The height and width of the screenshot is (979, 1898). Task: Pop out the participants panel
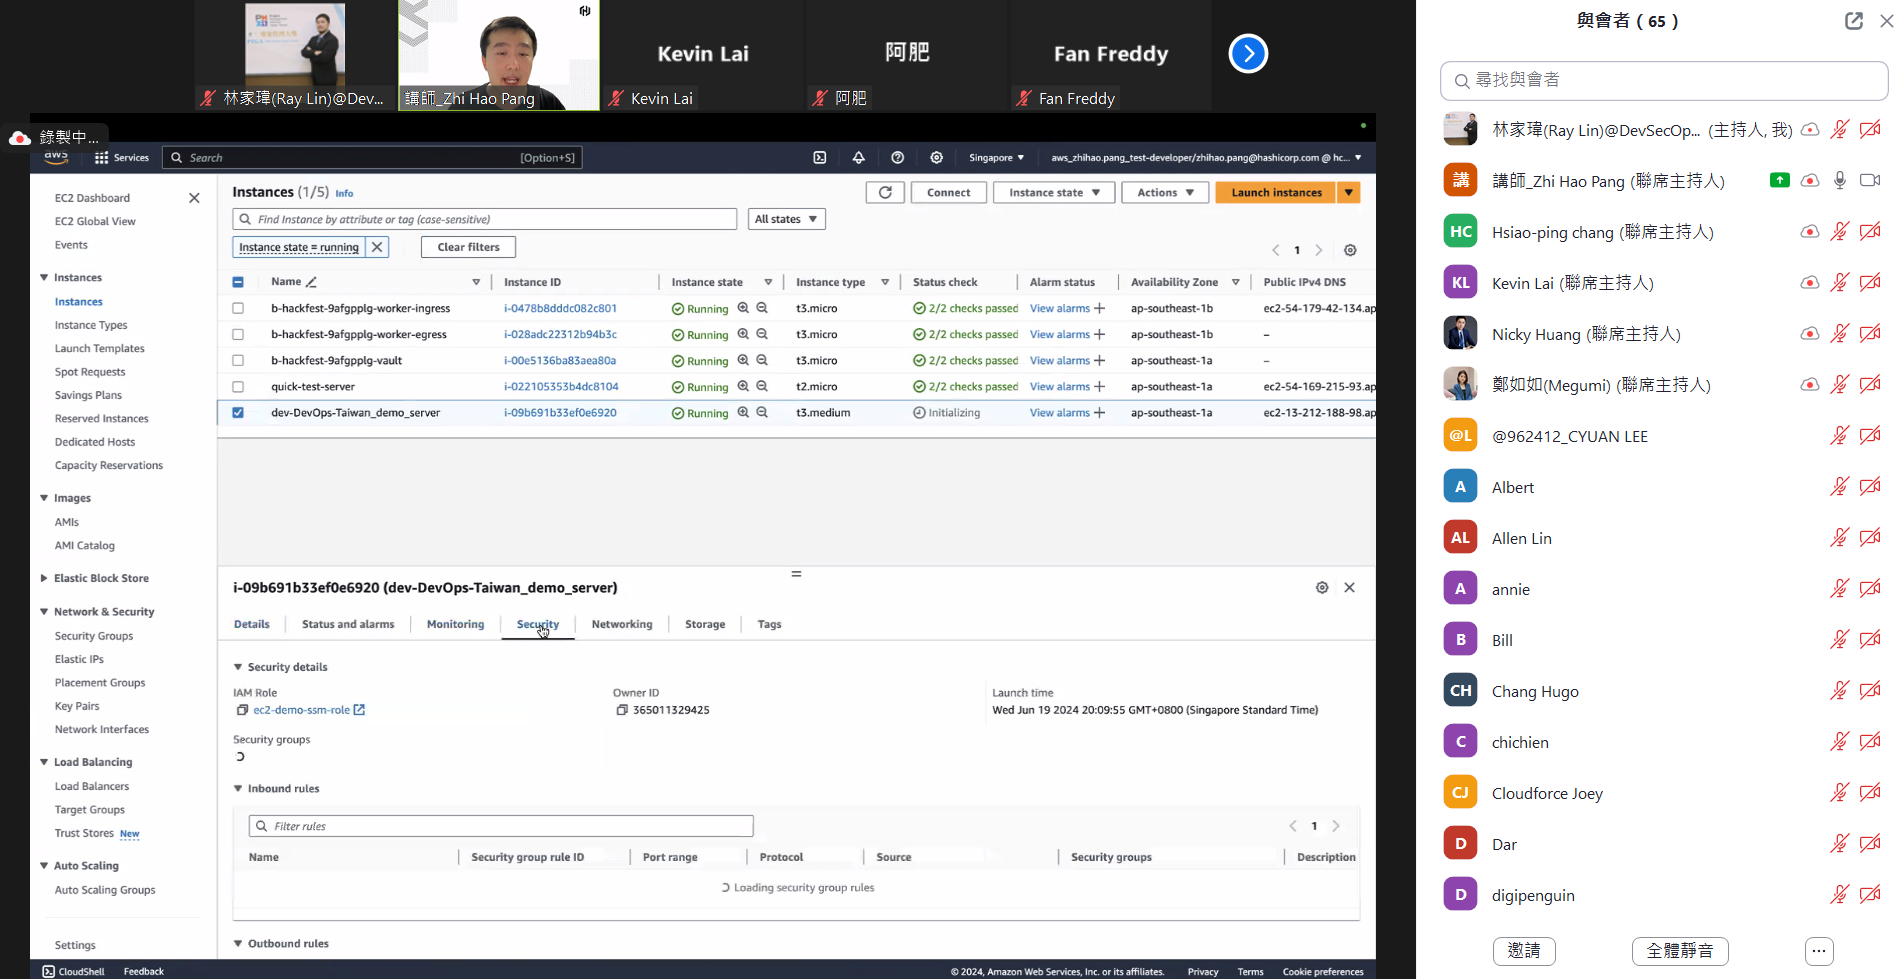(1853, 21)
